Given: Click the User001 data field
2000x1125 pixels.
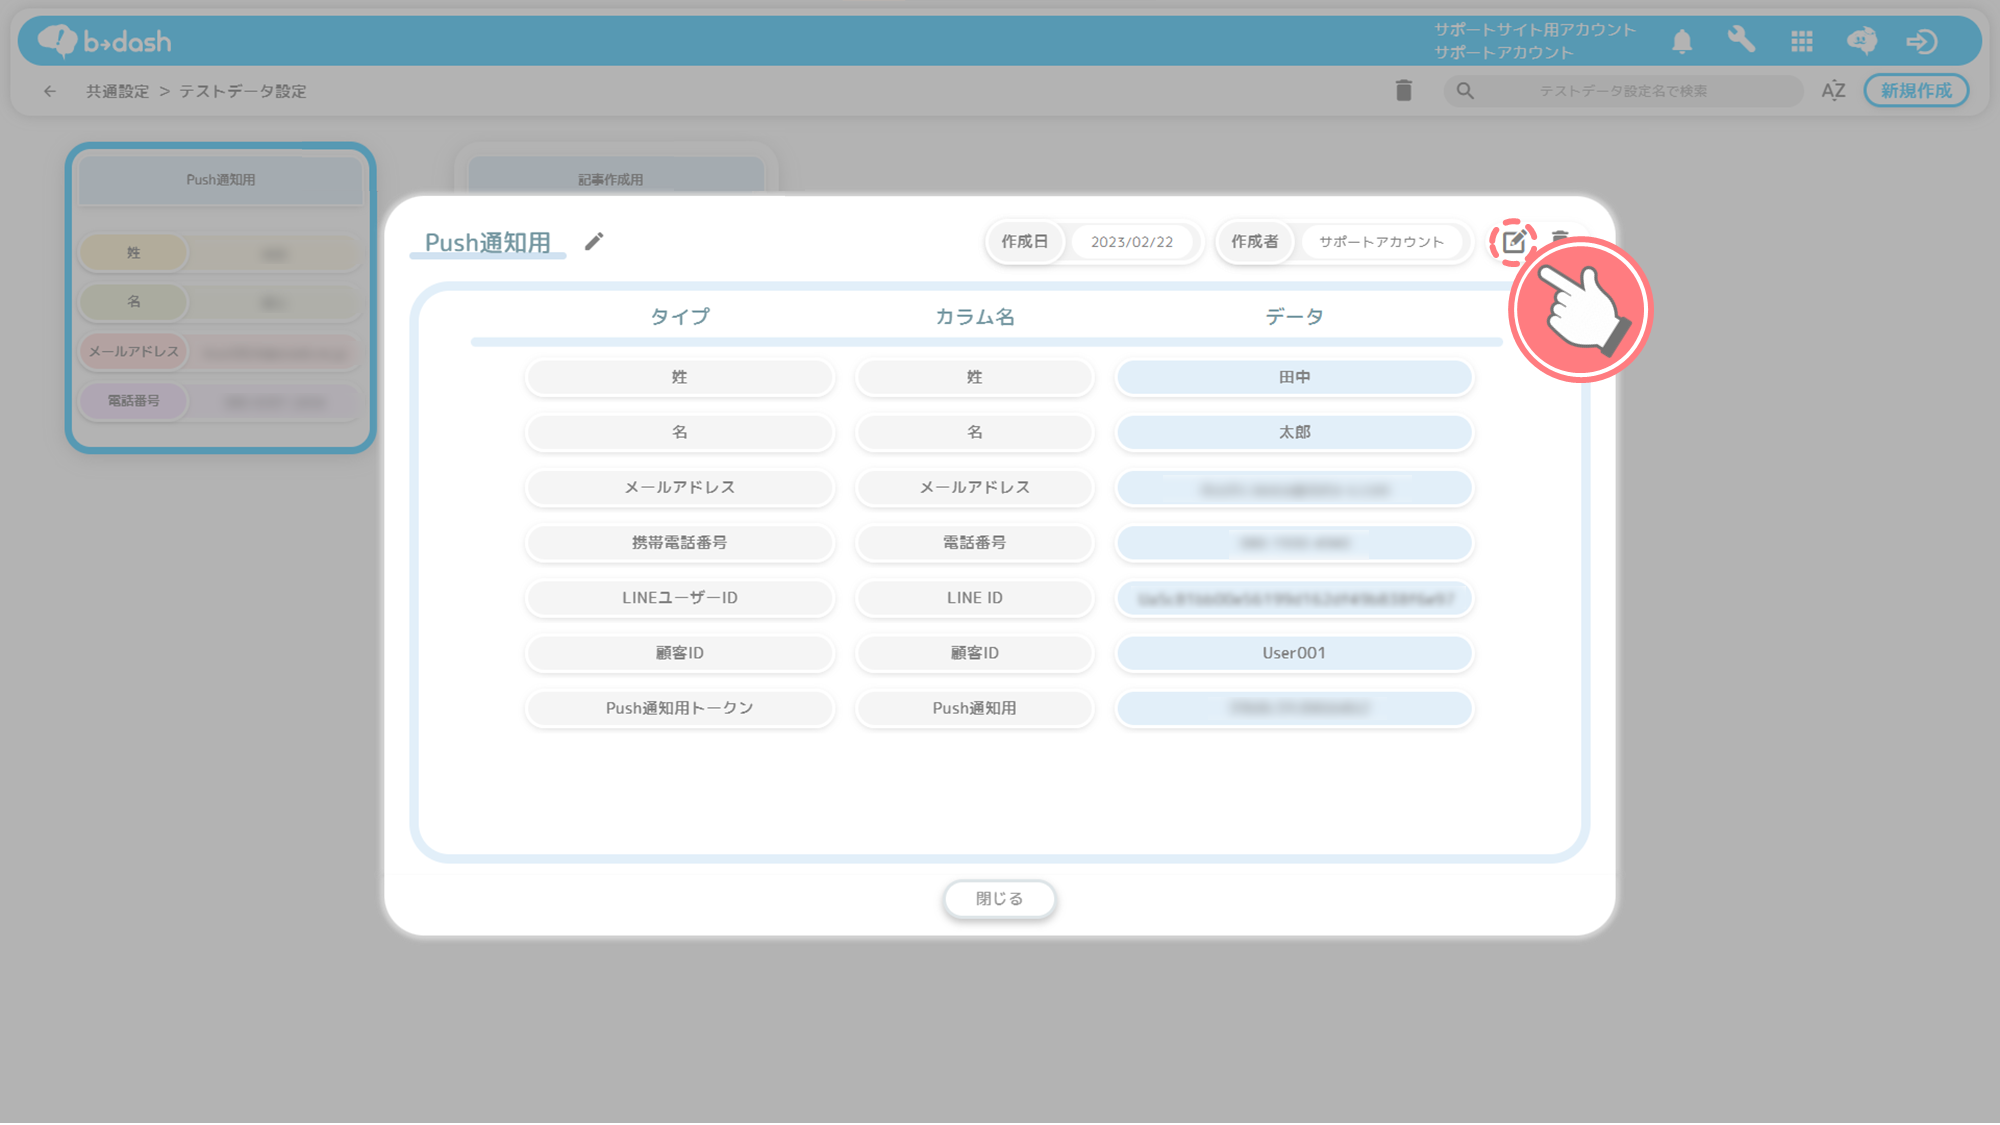Looking at the screenshot, I should (x=1294, y=653).
